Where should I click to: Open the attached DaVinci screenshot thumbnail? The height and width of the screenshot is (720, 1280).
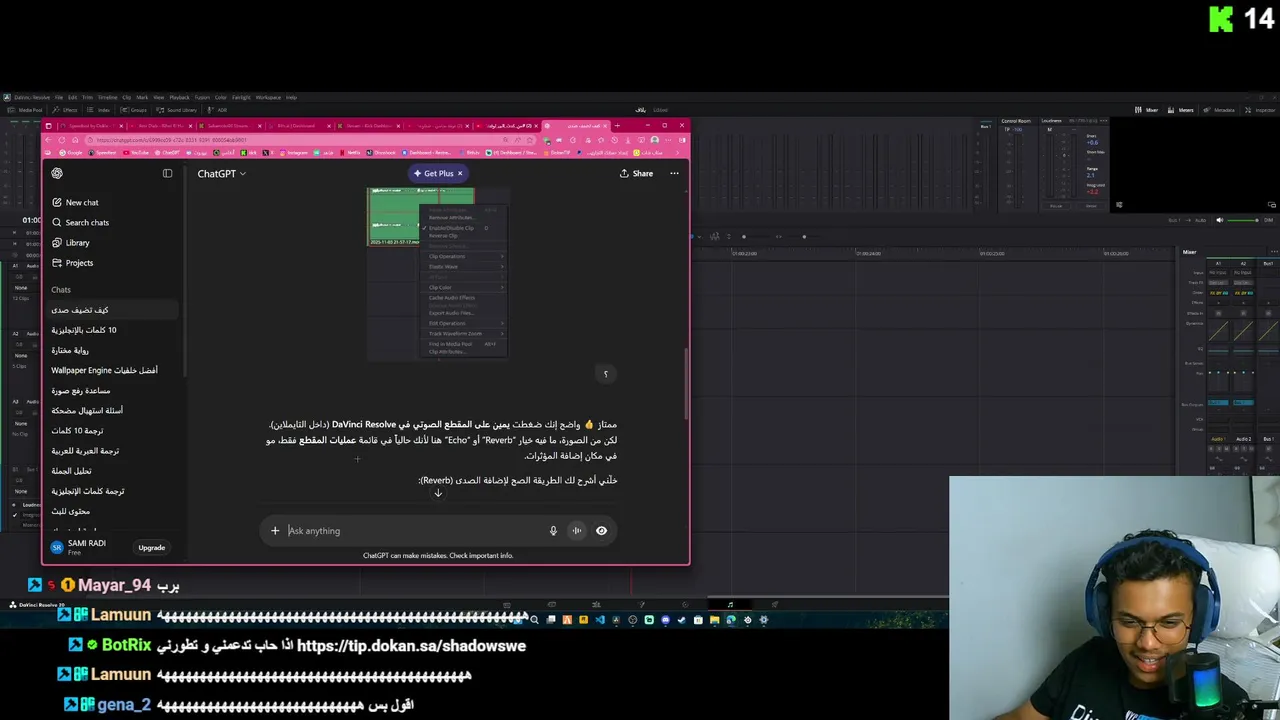click(437, 273)
